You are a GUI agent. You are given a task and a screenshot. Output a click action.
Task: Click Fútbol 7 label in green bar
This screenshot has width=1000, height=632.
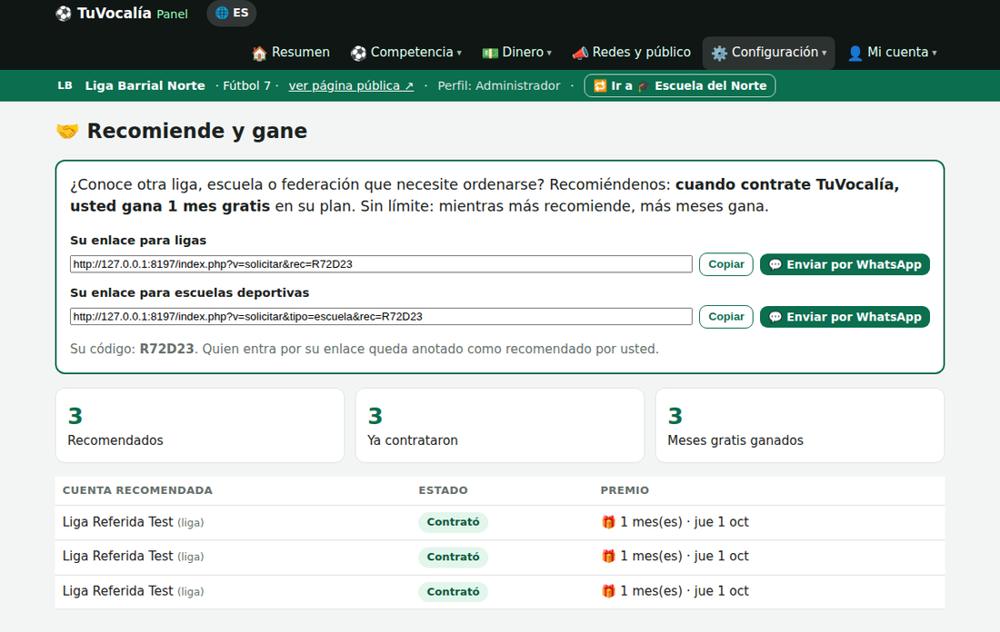[246, 85]
